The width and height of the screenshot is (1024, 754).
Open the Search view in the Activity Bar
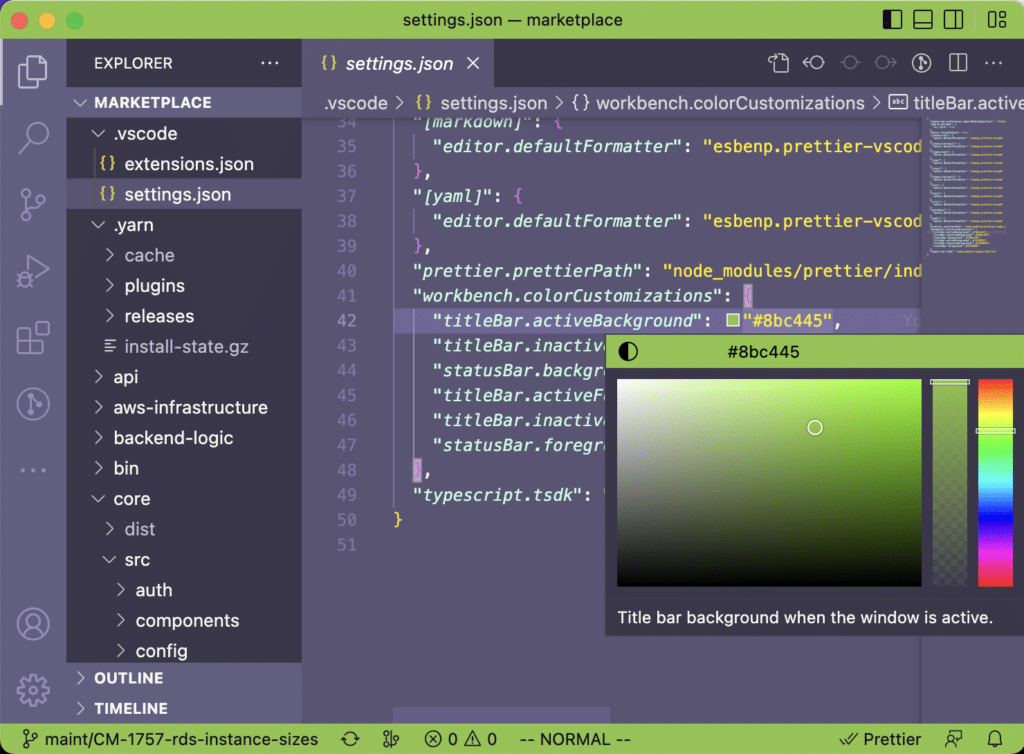coord(33,136)
